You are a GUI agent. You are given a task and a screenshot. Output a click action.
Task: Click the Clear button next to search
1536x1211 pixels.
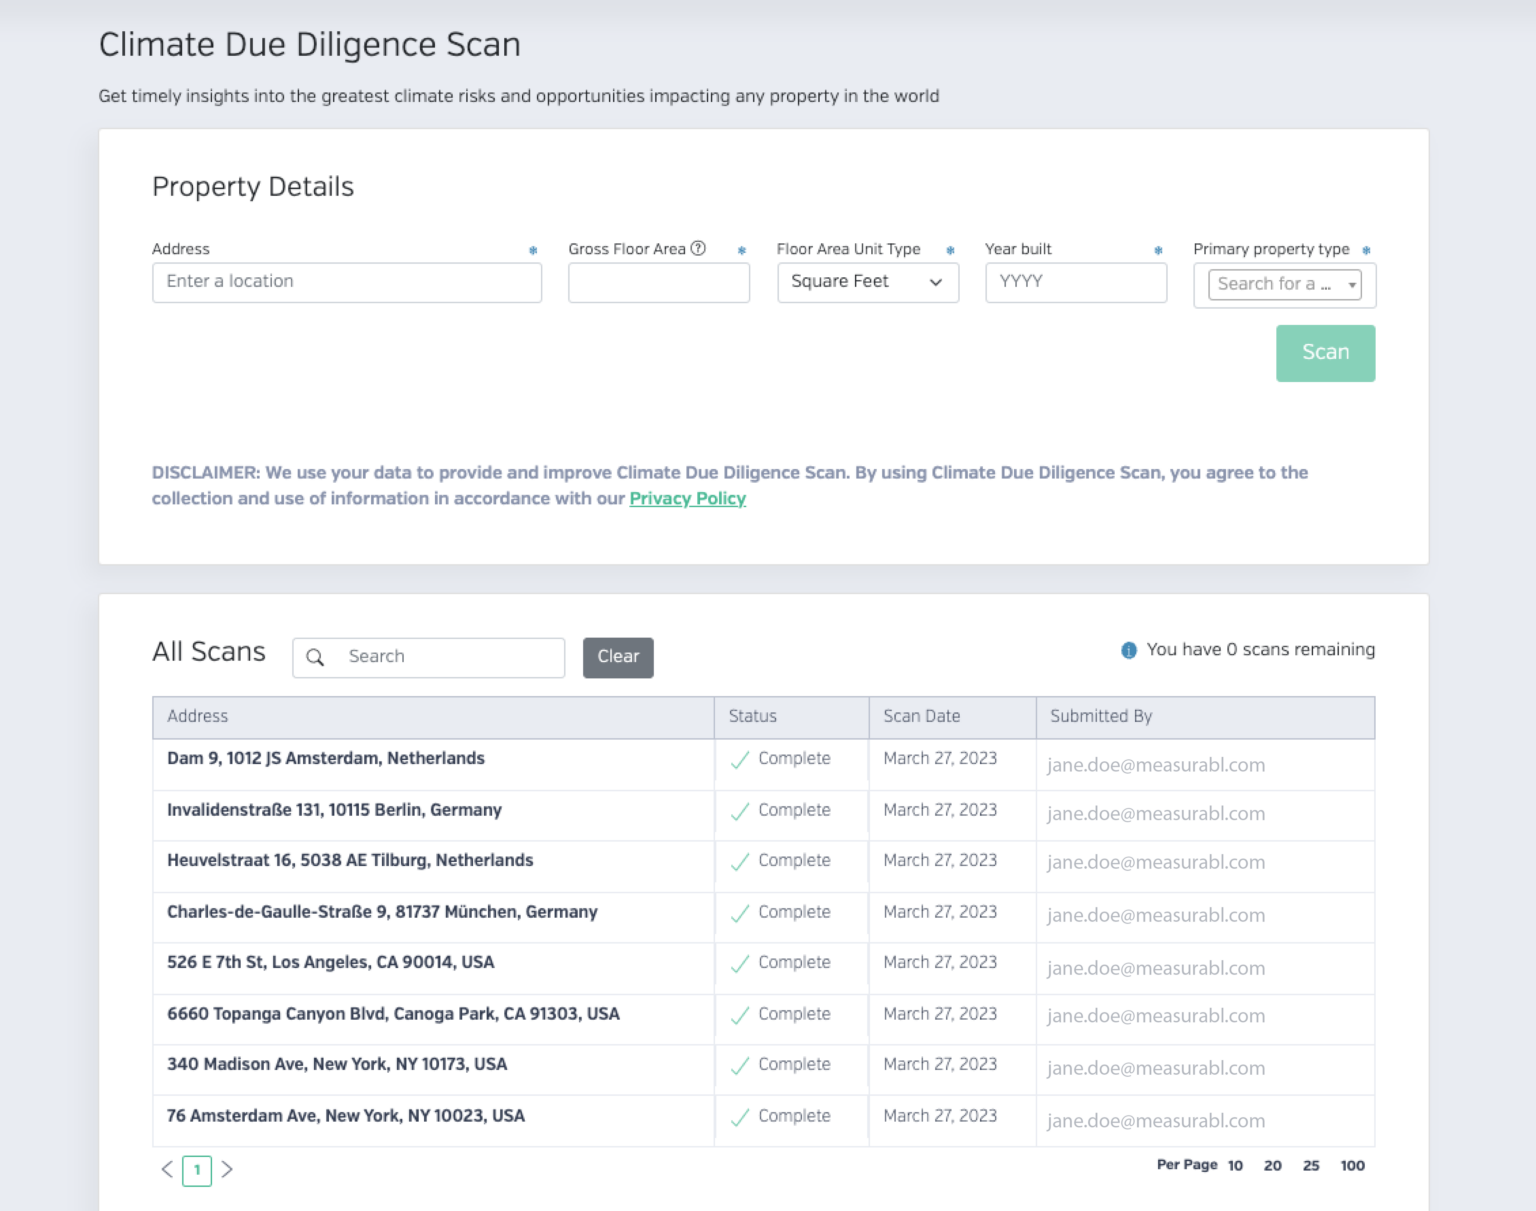pyautogui.click(x=618, y=657)
